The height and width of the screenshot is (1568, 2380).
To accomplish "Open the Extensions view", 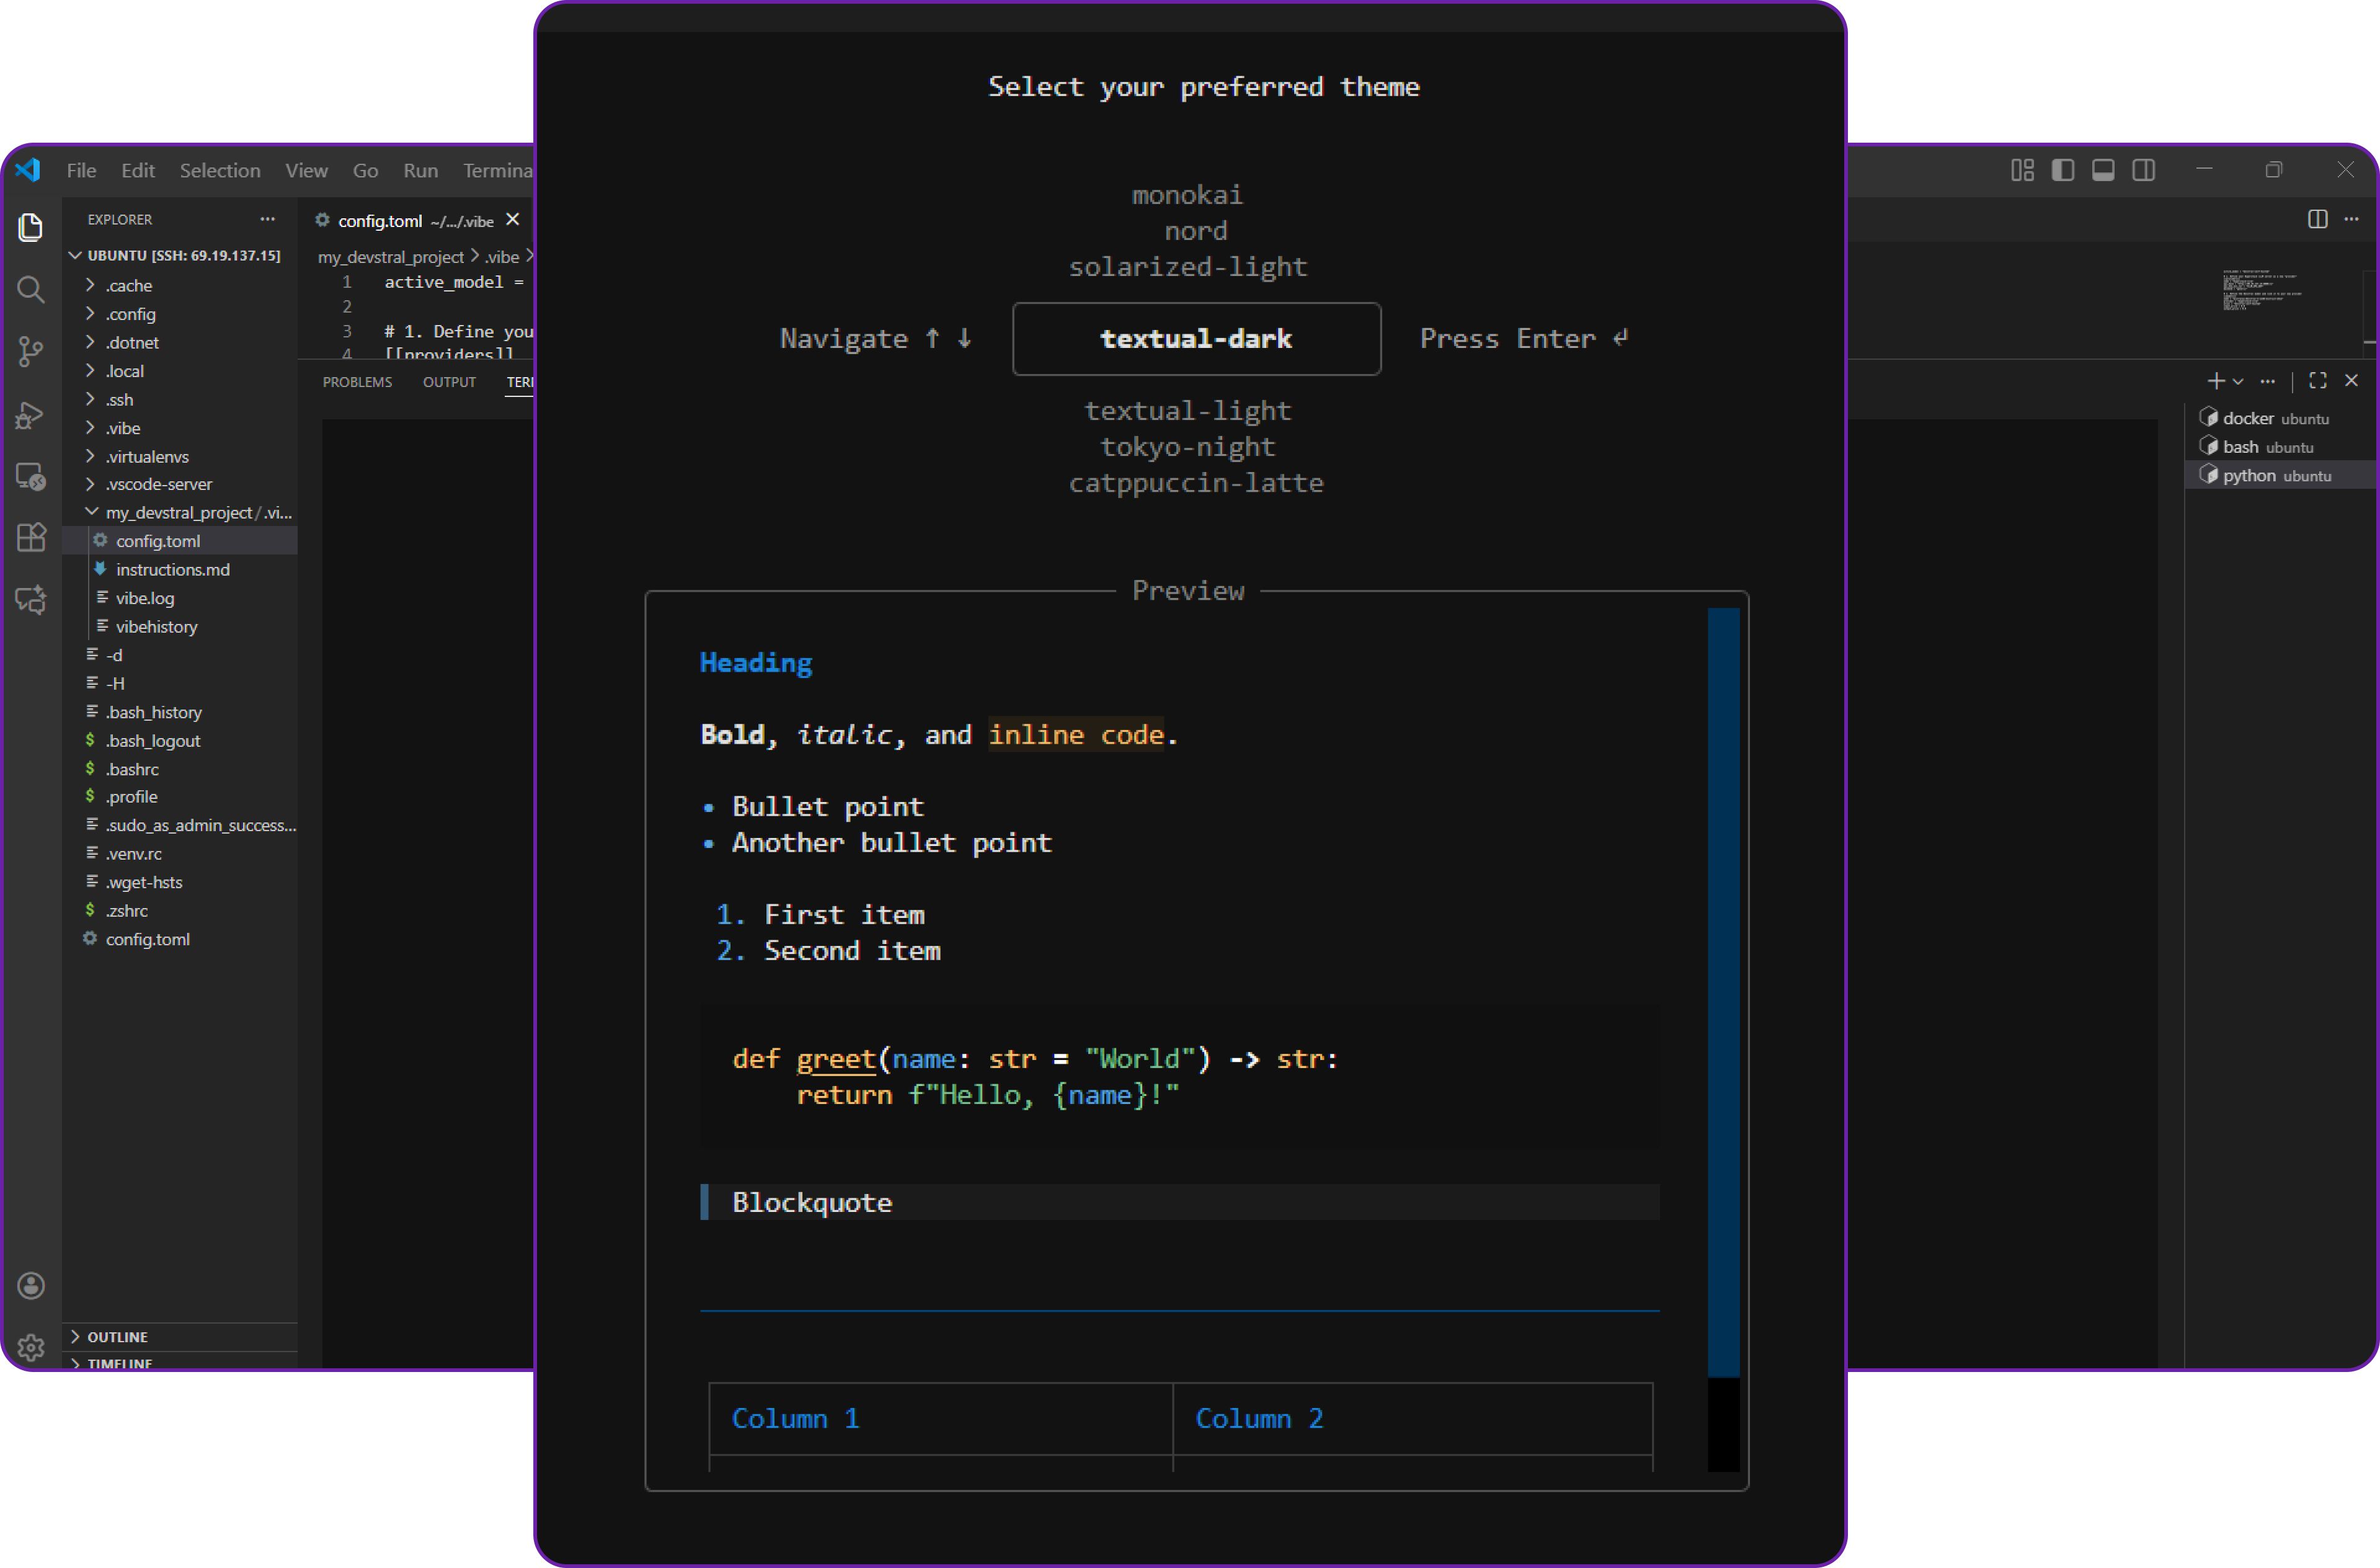I will (x=31, y=538).
